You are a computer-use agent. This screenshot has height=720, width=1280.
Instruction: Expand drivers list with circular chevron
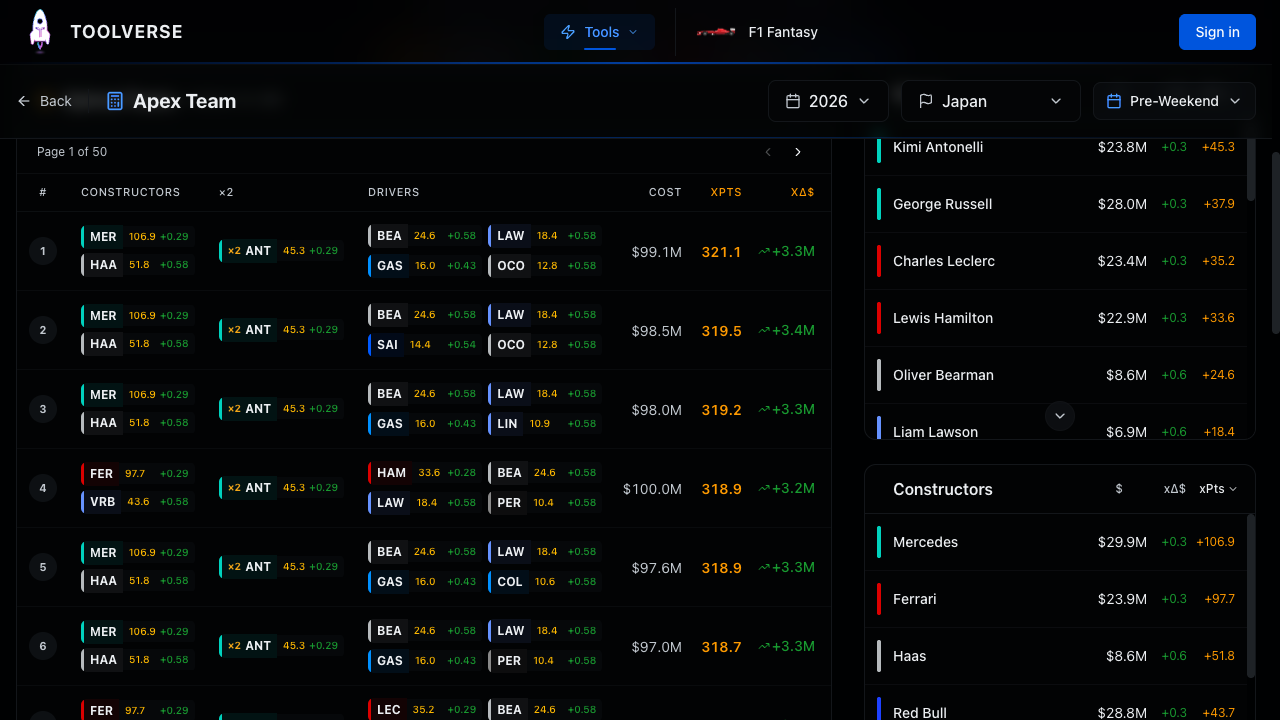(x=1060, y=415)
